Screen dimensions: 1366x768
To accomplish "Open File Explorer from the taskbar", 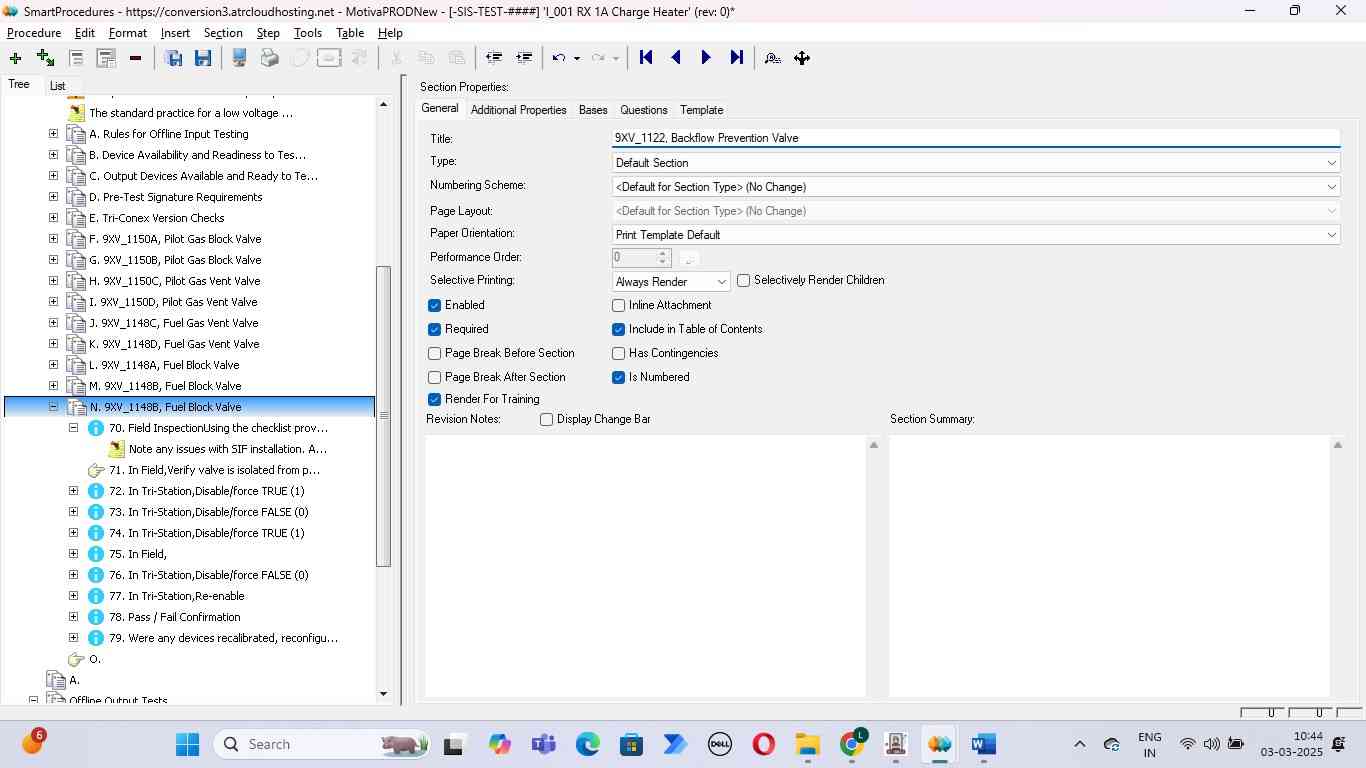I will click(x=807, y=744).
